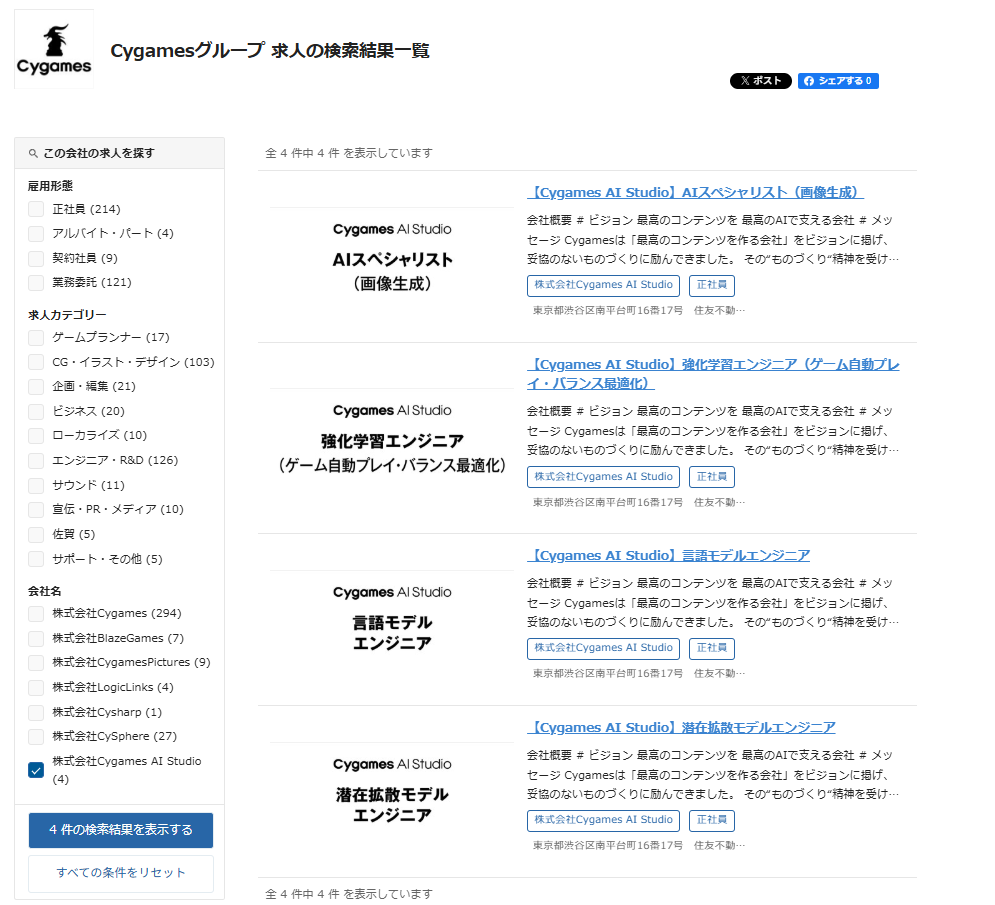The image size is (995, 905).
Task: Click the 潜在拡散モデルエンジニア thumbnail image
Action: pyautogui.click(x=392, y=791)
